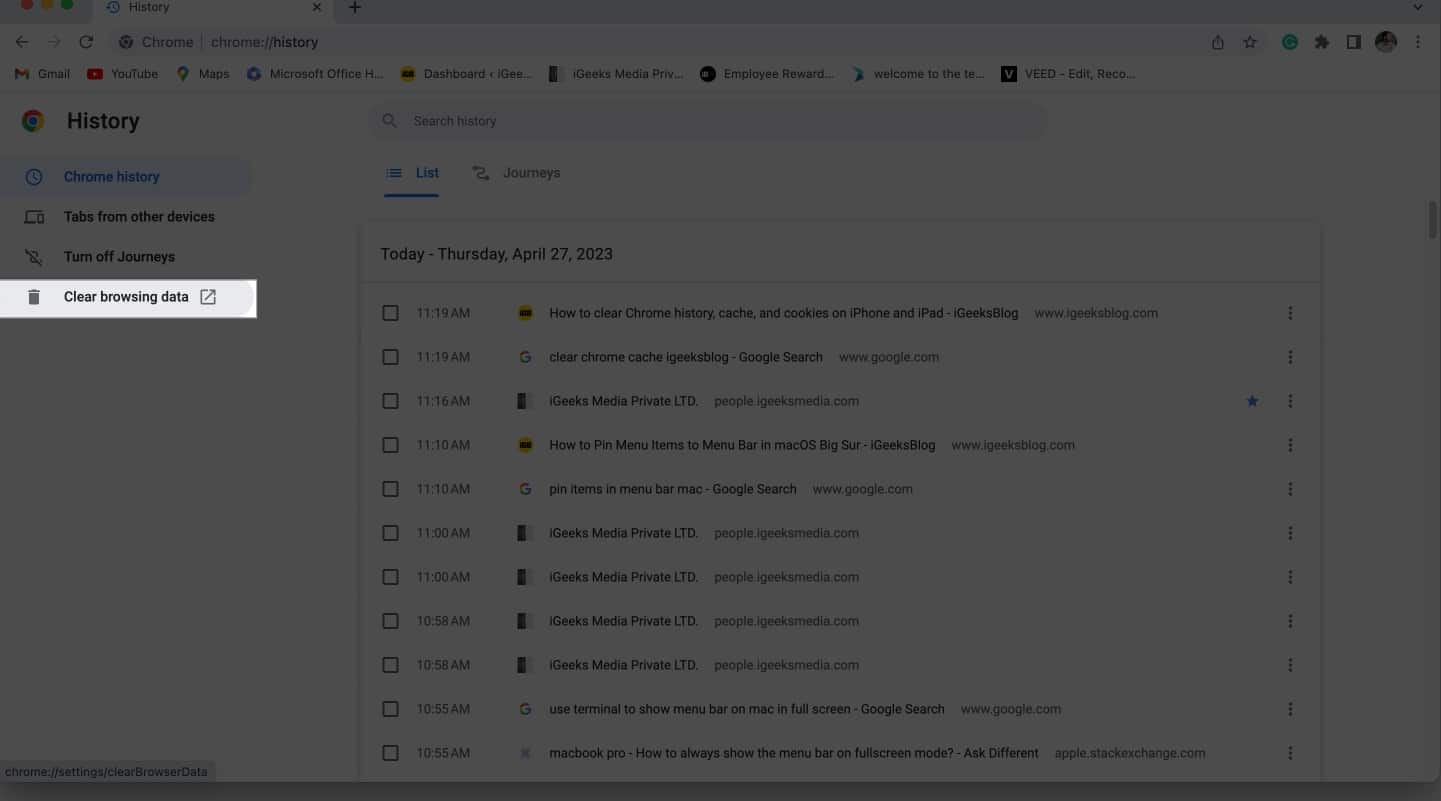Image resolution: width=1441 pixels, height=801 pixels.
Task: Open Maps bookmark
Action: [x=203, y=74]
